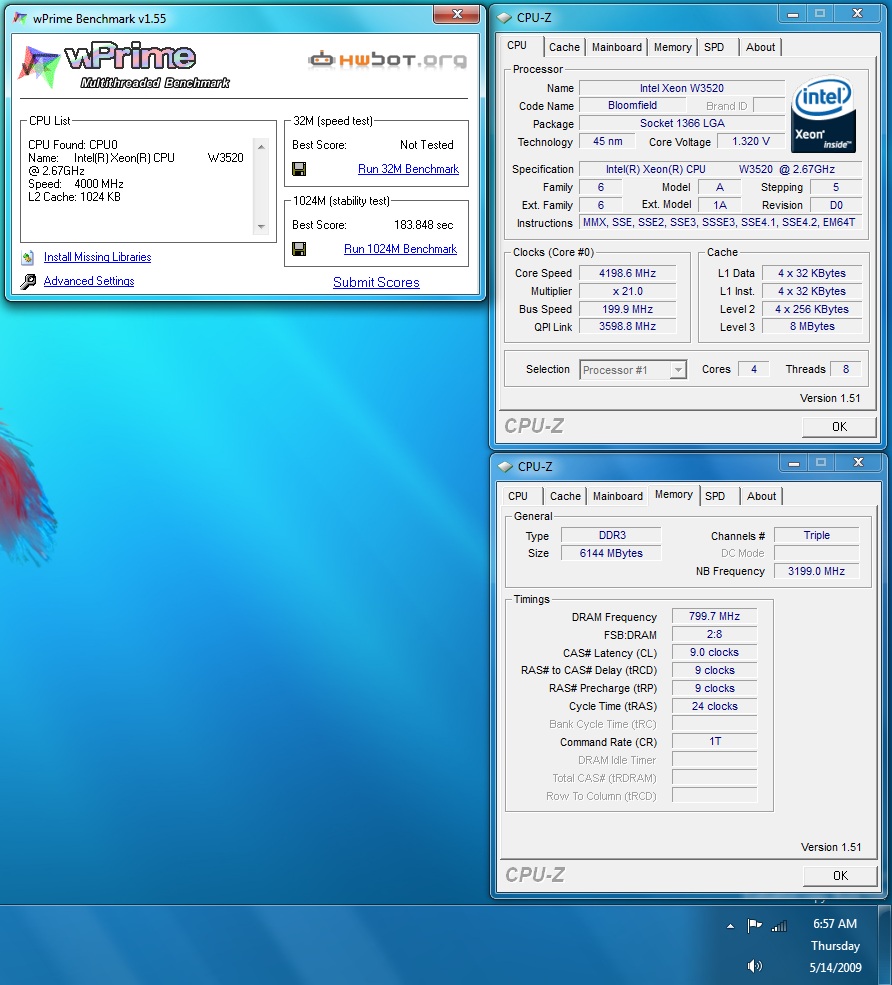Image resolution: width=892 pixels, height=985 pixels.
Task: Open the network signal tray icon
Action: 779,925
